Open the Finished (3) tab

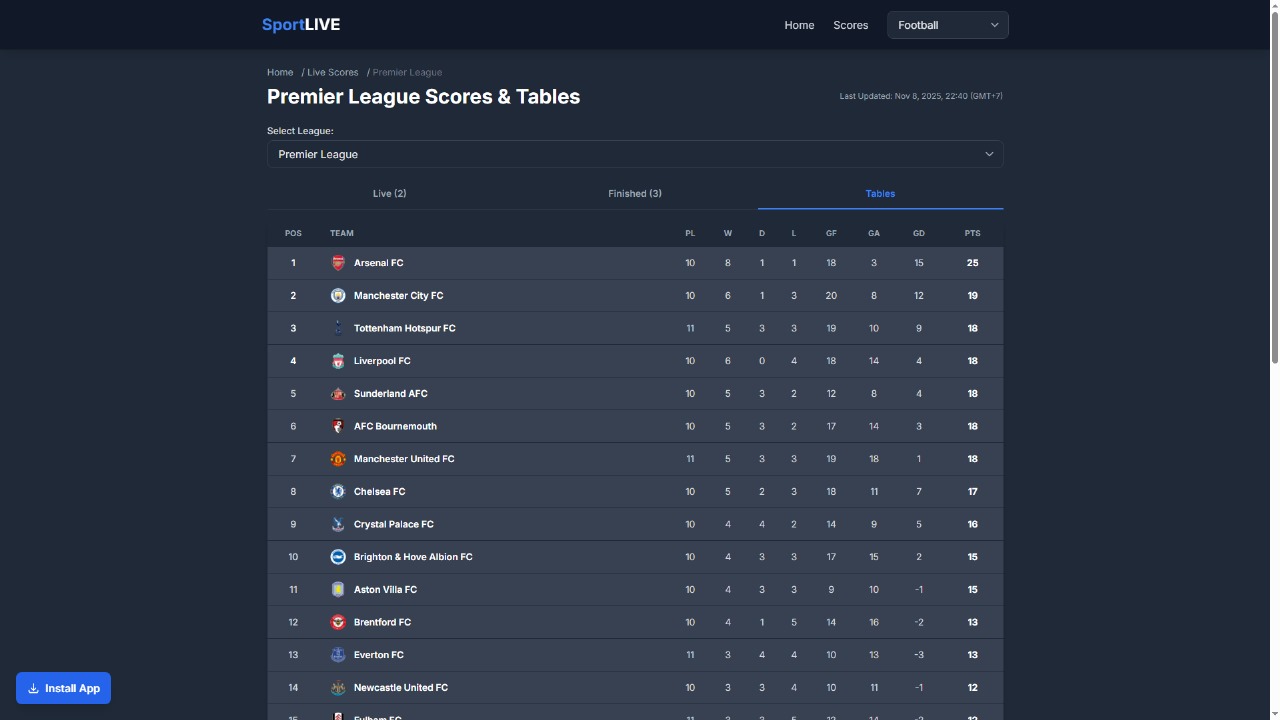coord(635,194)
